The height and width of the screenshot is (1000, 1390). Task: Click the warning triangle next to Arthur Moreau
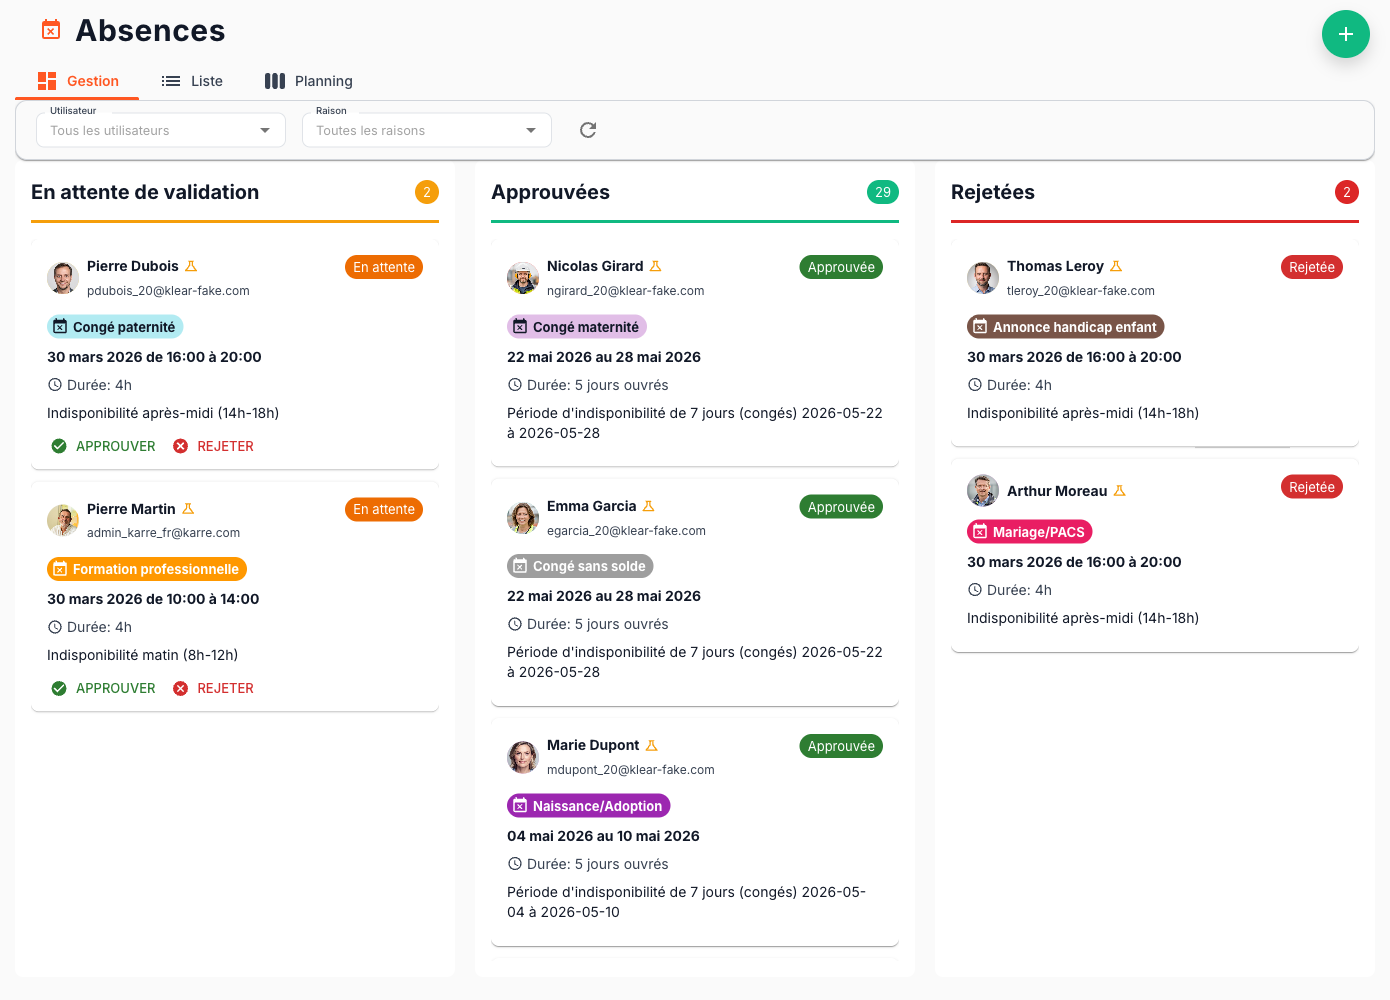pyautogui.click(x=1120, y=490)
